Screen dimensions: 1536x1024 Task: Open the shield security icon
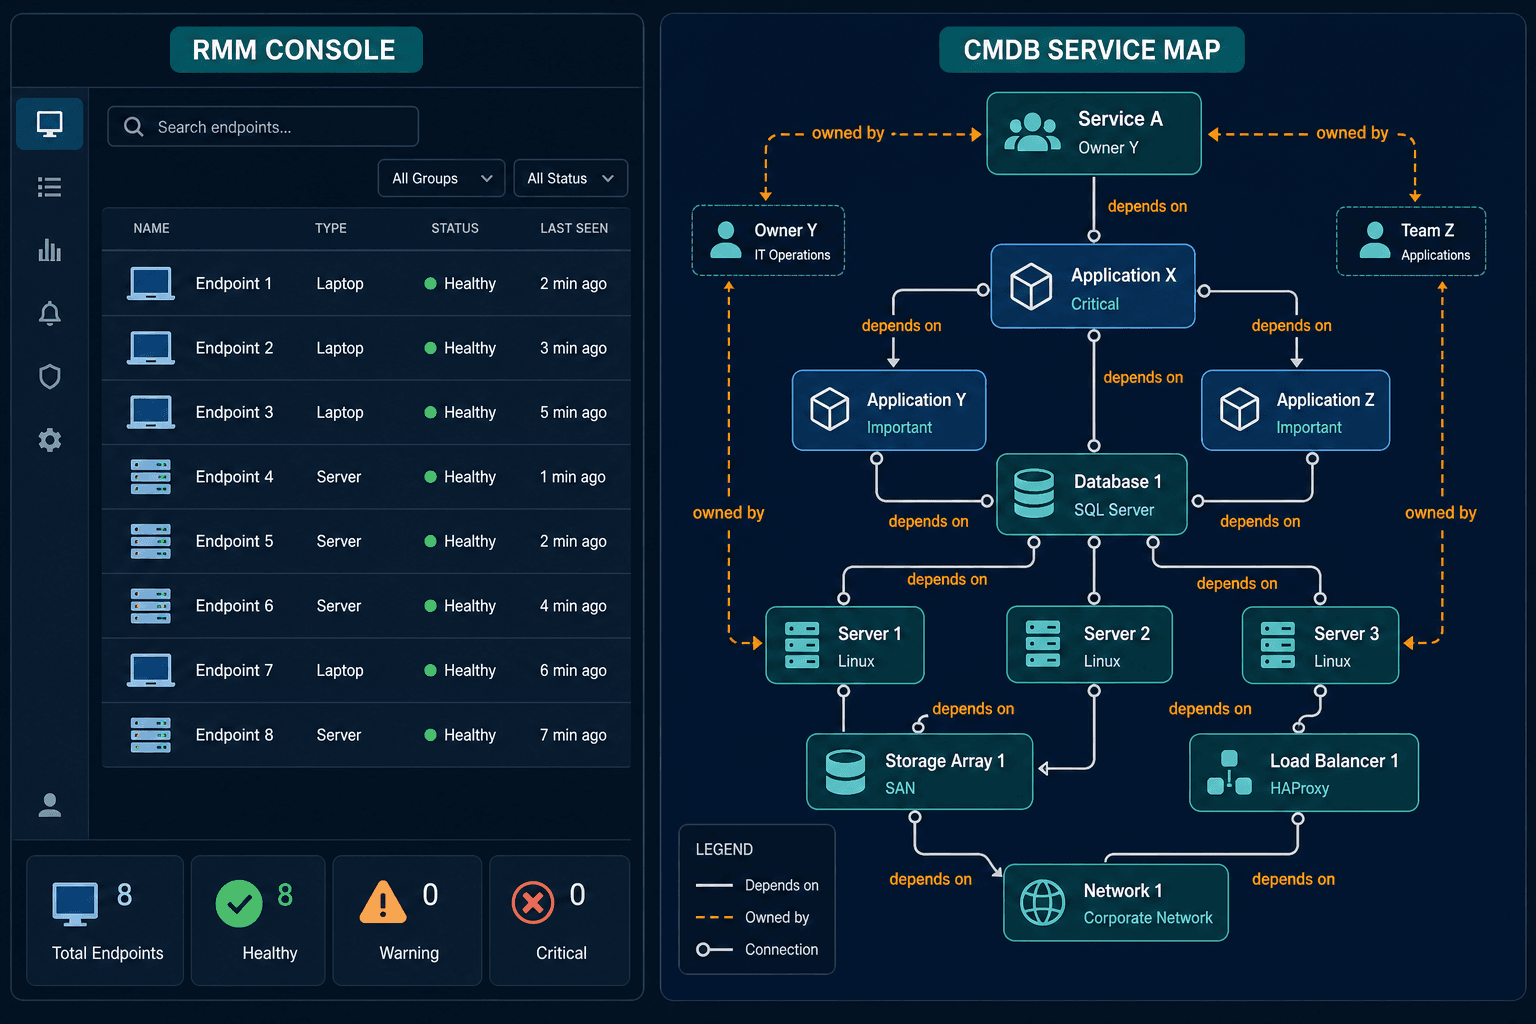pyautogui.click(x=49, y=377)
